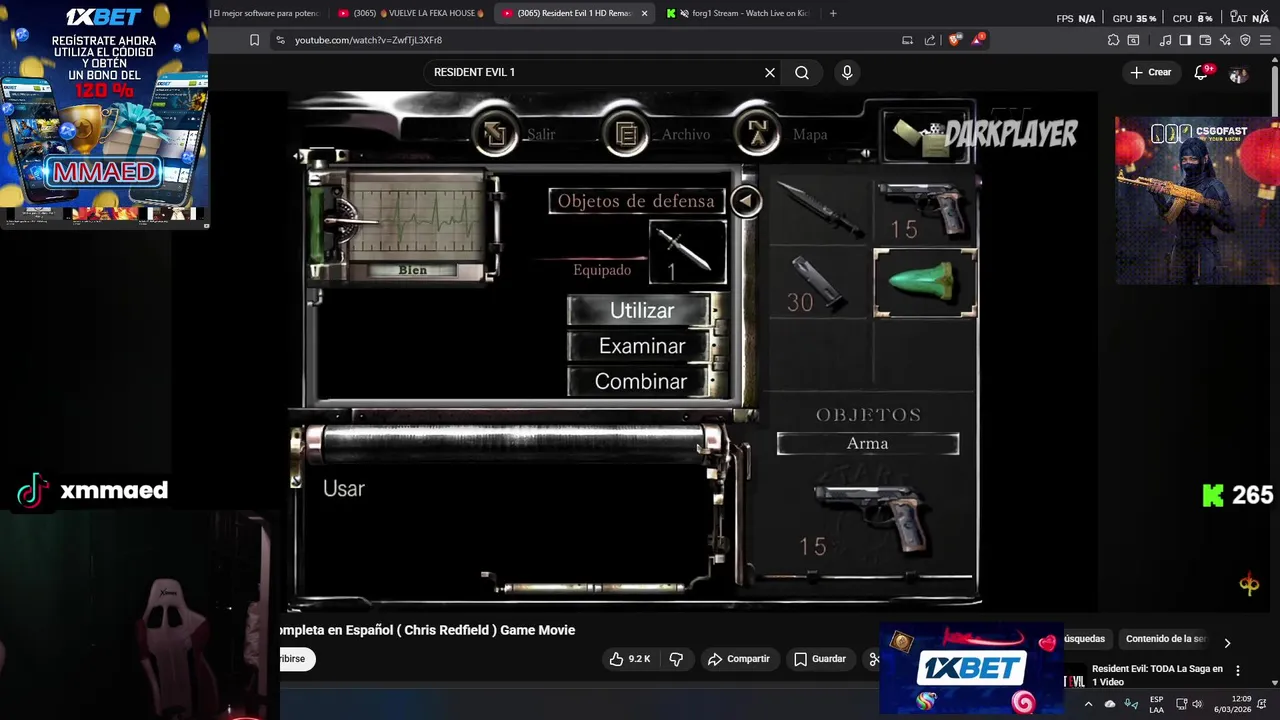Image resolution: width=1280 pixels, height=720 pixels.
Task: Open the Brave Wallet icon
Action: [1205, 40]
